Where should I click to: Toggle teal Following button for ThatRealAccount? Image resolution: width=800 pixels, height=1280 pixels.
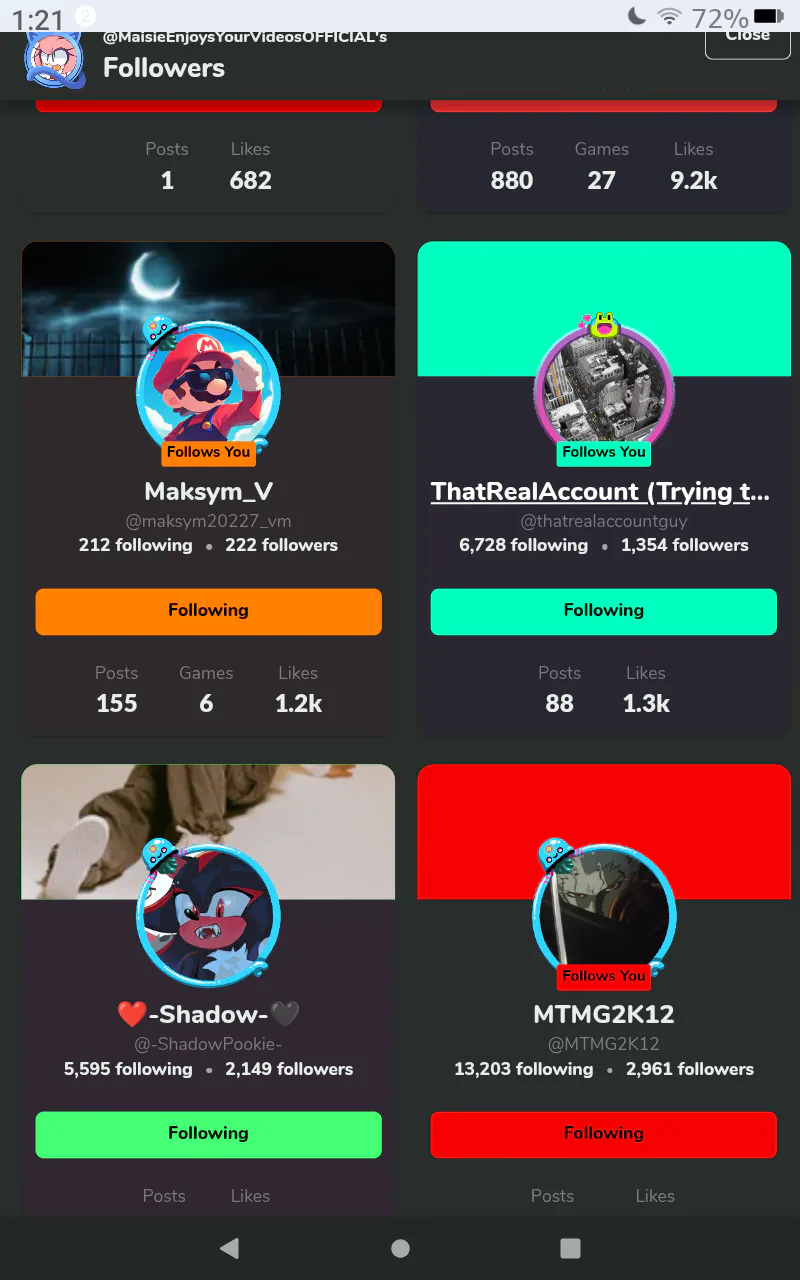pos(604,611)
